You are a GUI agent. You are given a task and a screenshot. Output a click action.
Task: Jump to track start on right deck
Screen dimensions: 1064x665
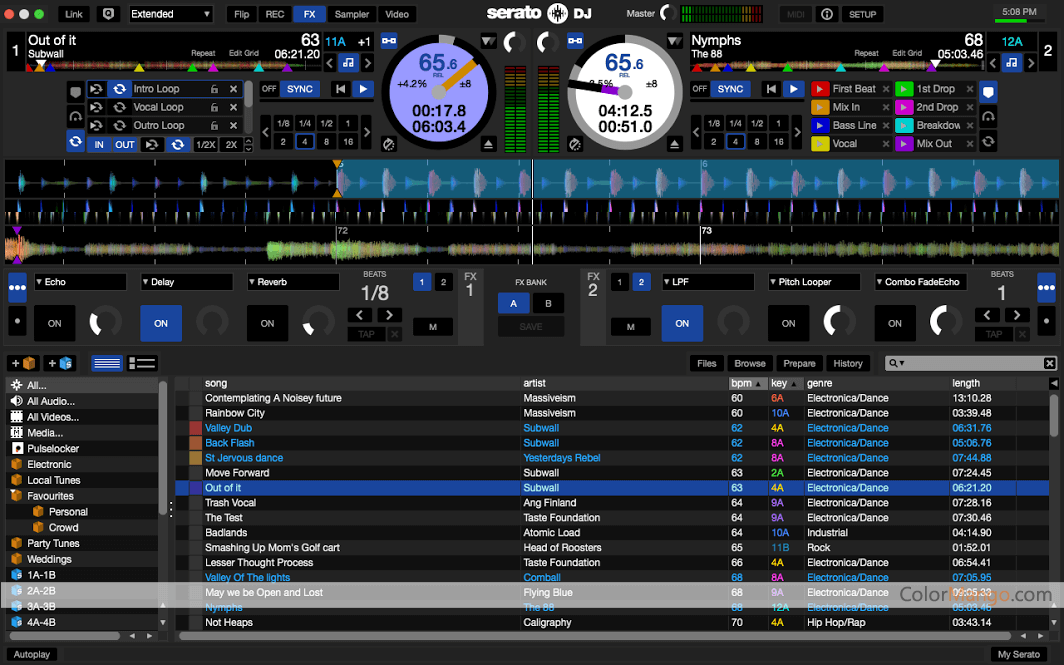(769, 89)
